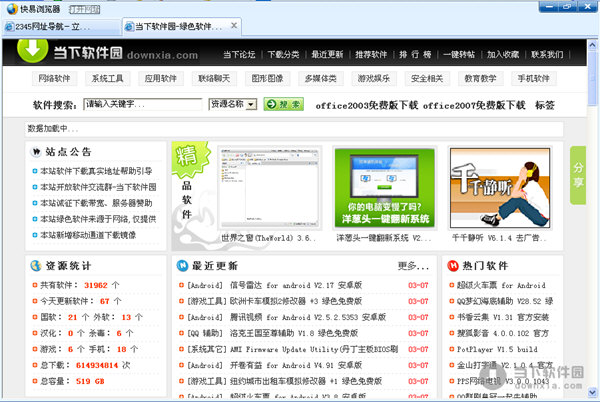
Task: Open notice 本站软件下载真实地址帮助引导
Action: [96, 171]
